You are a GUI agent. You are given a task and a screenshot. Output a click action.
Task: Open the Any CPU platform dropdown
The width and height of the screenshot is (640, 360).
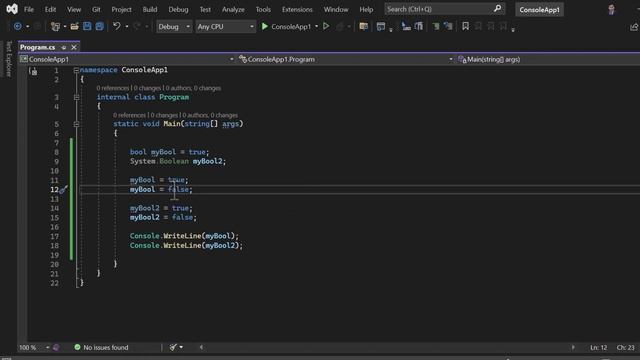[225, 27]
